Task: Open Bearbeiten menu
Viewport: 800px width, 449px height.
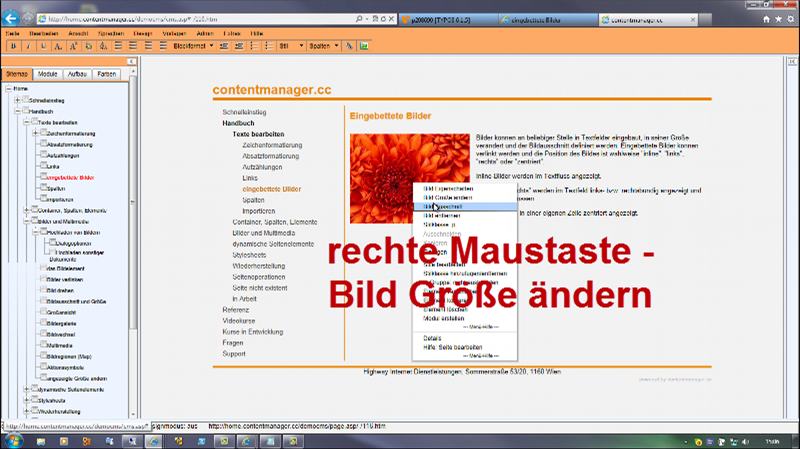Action: 44,33
